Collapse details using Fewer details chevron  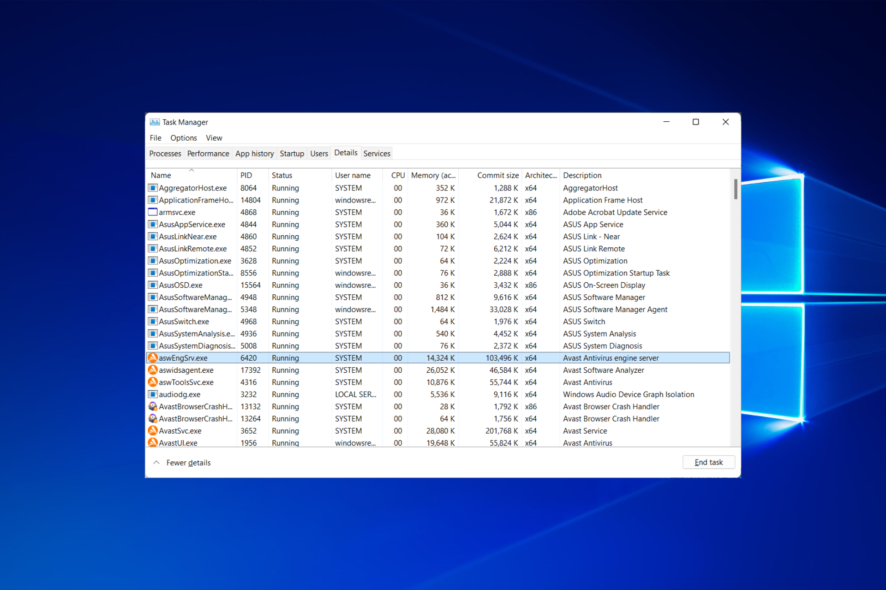[x=157, y=462]
